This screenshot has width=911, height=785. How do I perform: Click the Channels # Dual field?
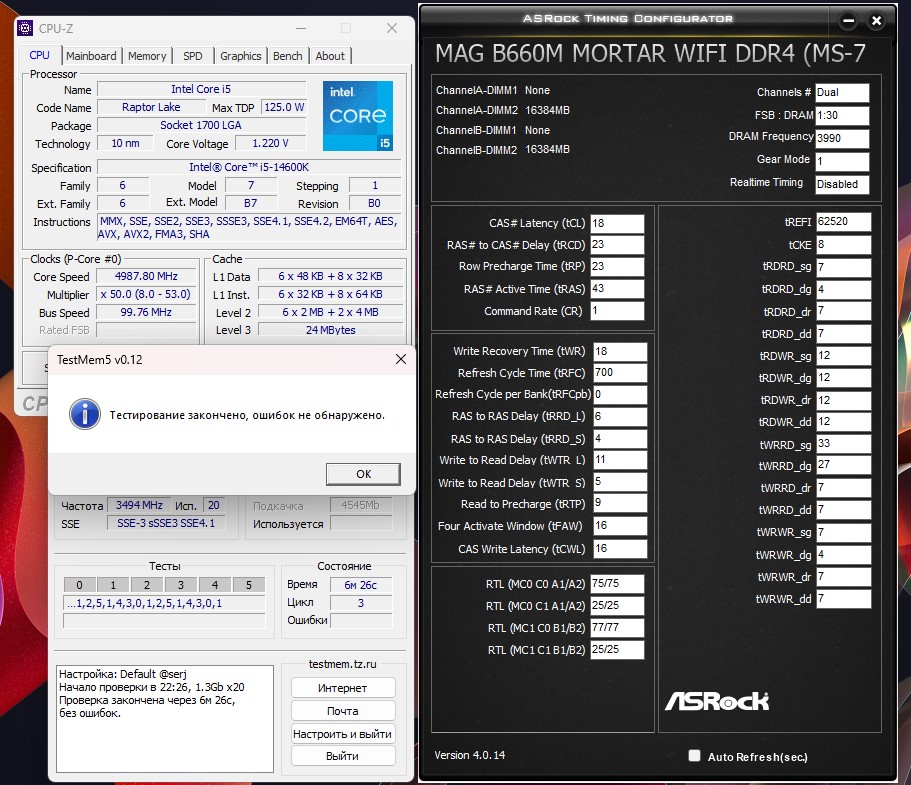tap(842, 92)
